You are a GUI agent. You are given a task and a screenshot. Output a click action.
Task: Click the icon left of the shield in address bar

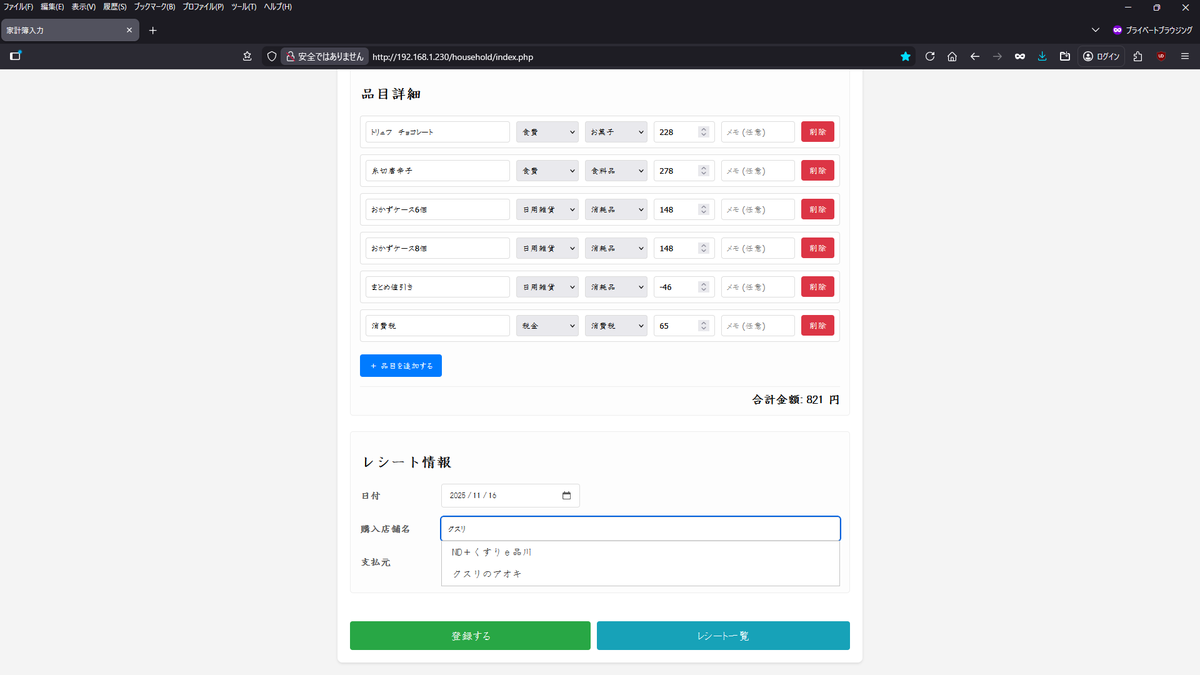pos(247,57)
